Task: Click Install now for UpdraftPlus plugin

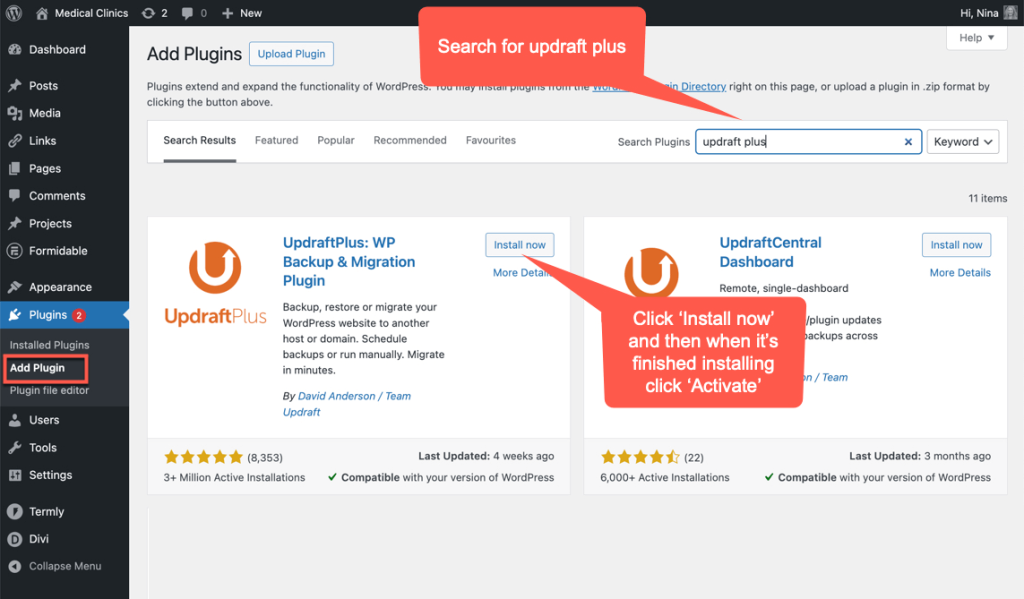Action: pos(519,245)
